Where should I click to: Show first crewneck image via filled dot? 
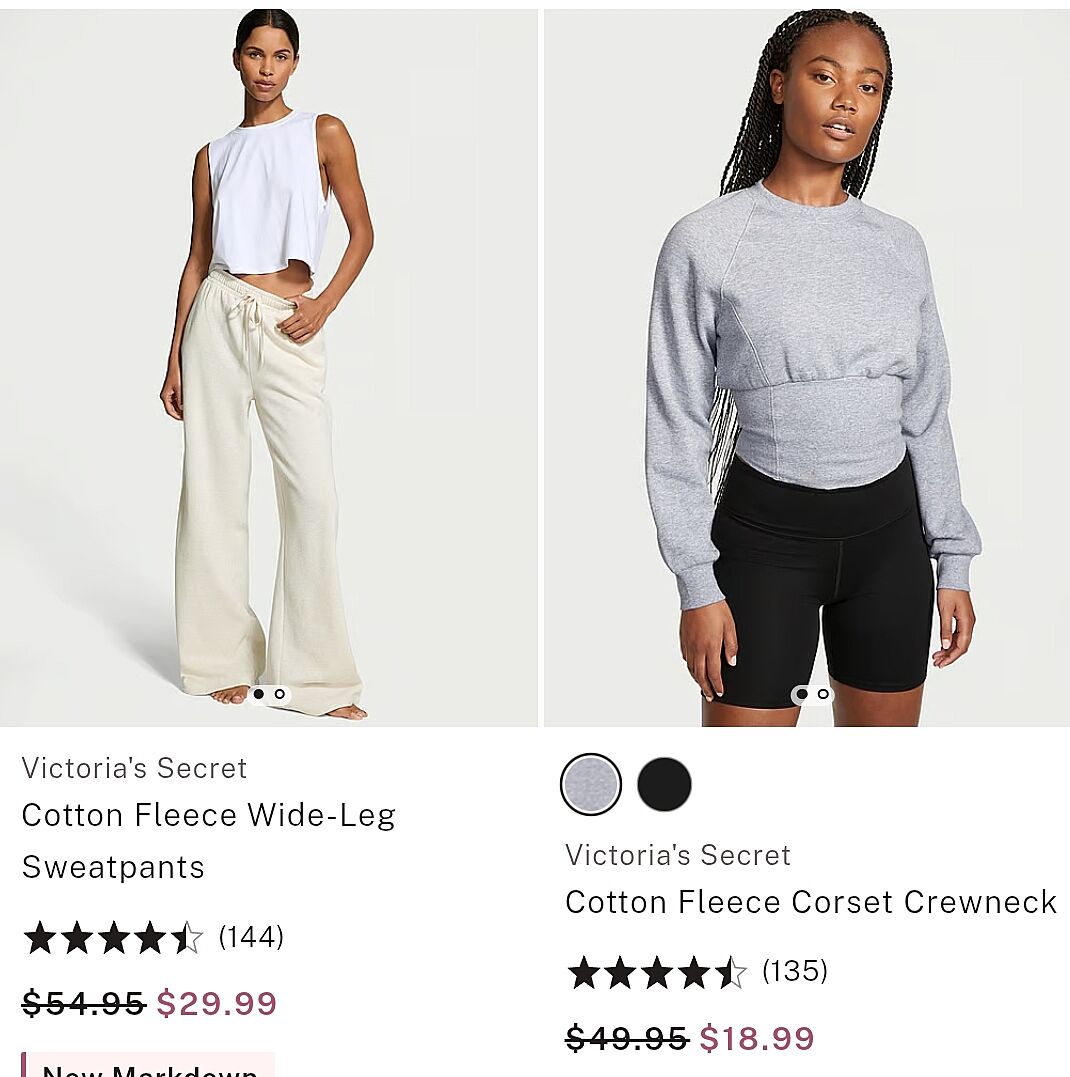[x=801, y=694]
